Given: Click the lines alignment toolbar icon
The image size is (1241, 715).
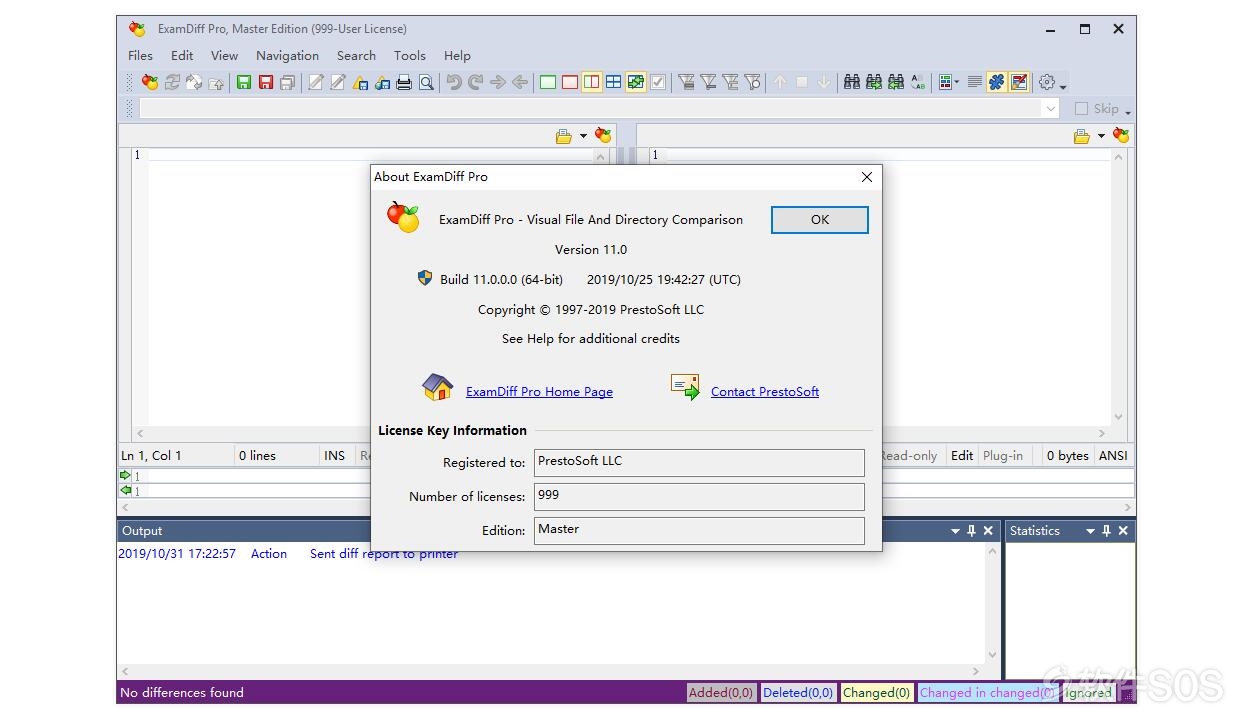Looking at the screenshot, I should 975,82.
